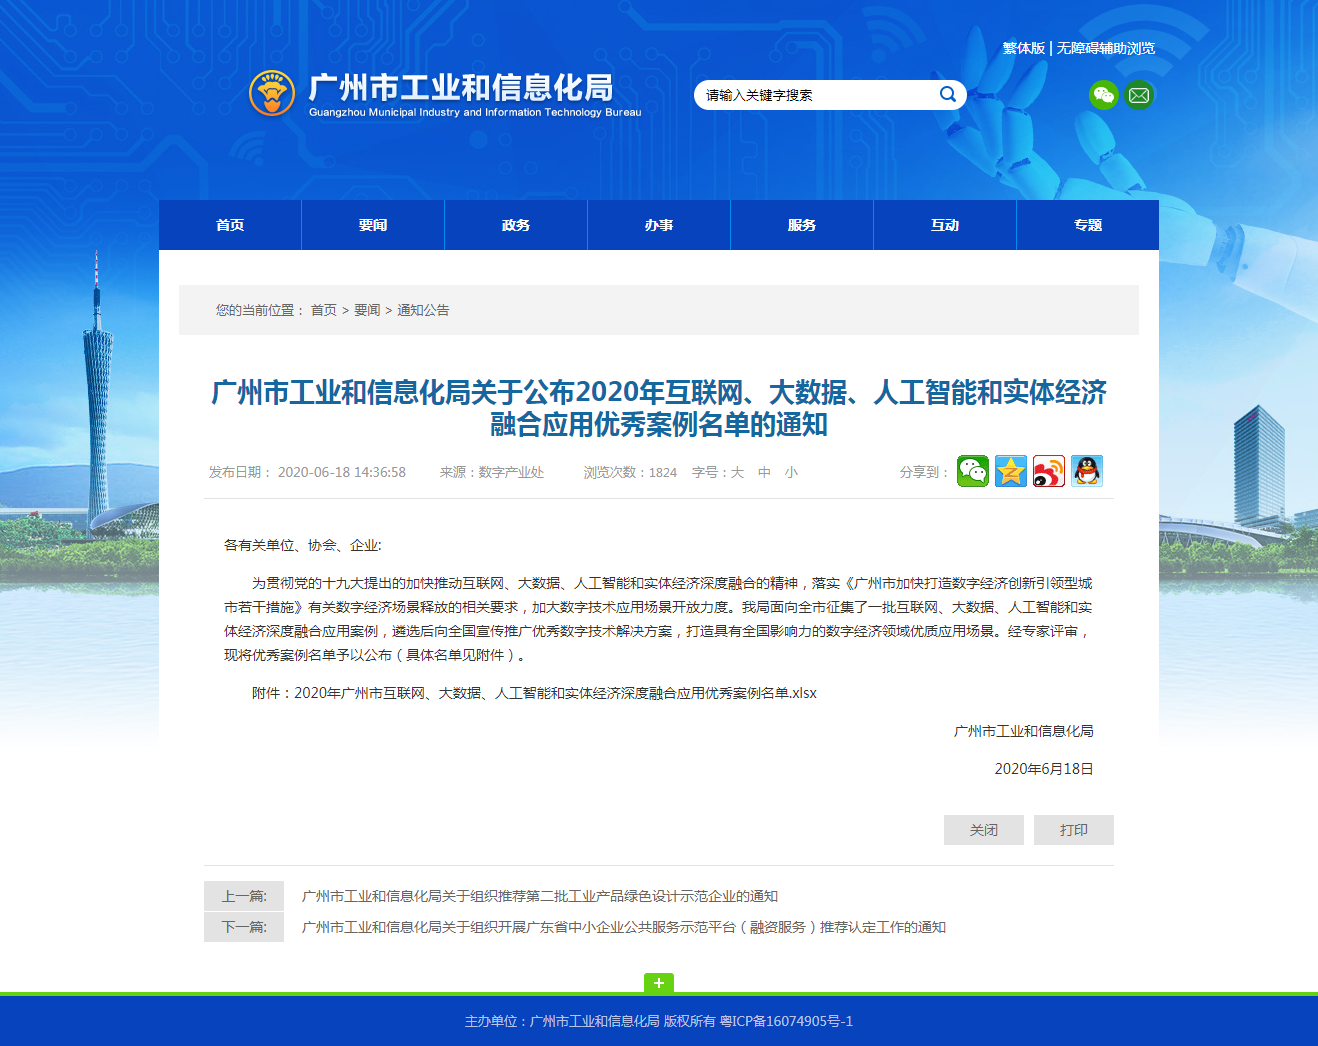
Task: Focus the keyword search field
Action: pyautogui.click(x=820, y=95)
